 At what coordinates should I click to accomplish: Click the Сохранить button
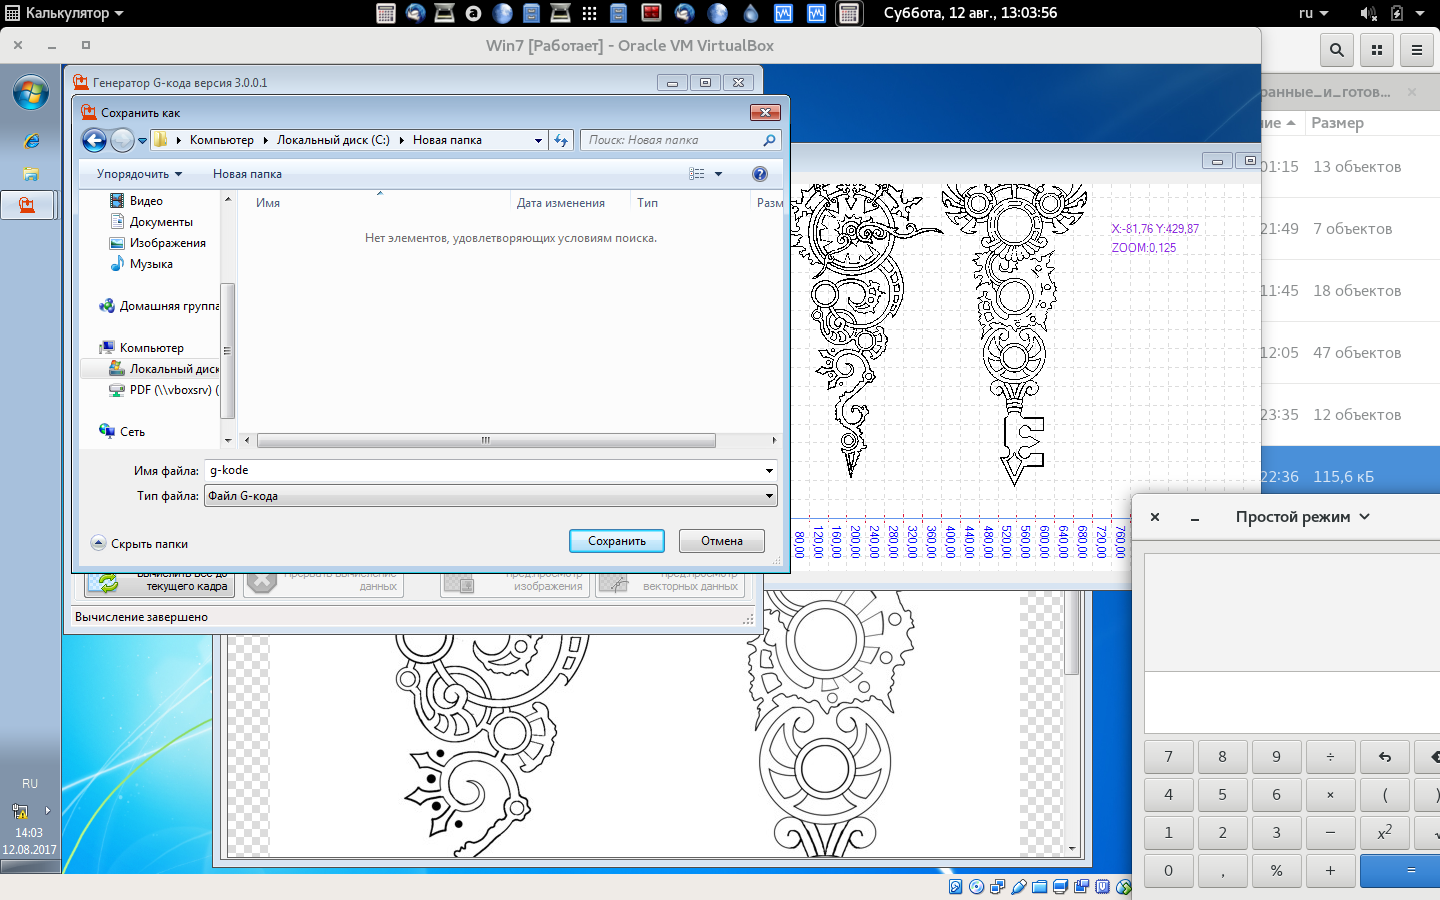click(616, 541)
